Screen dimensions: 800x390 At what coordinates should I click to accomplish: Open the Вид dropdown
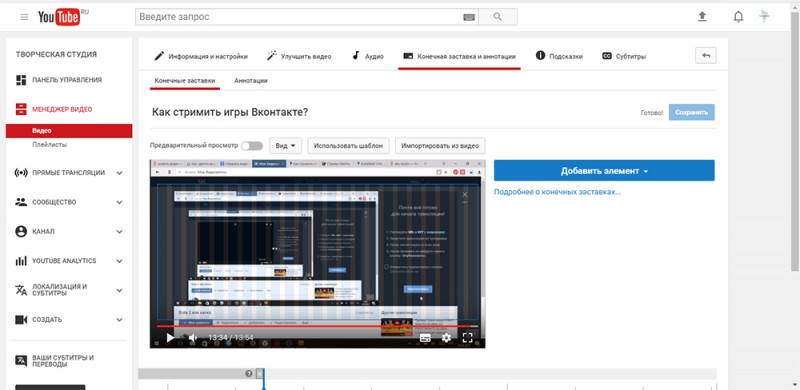[285, 145]
